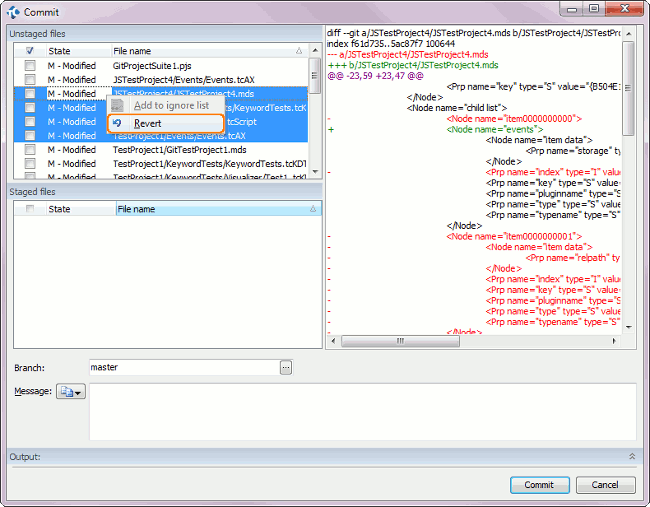The image size is (650, 507).
Task: Select GitProjectSuite1.pjs file name
Action: pos(152,65)
